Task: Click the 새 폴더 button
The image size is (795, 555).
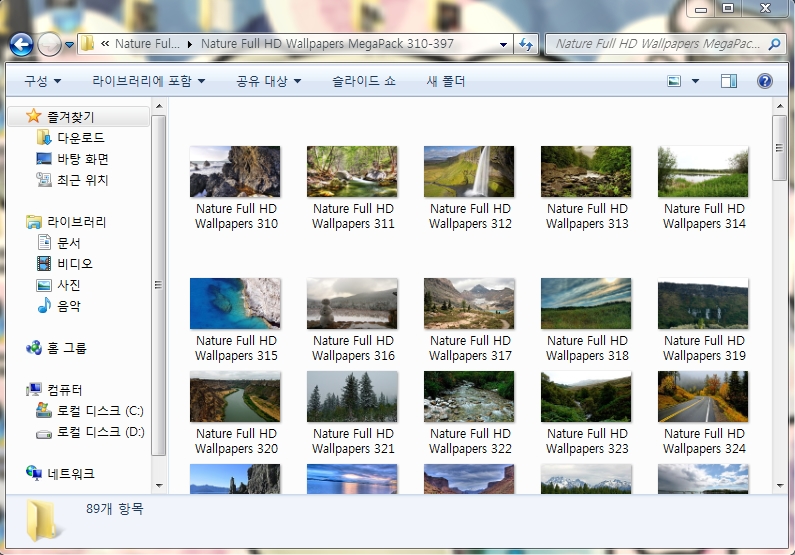Action: click(x=446, y=81)
